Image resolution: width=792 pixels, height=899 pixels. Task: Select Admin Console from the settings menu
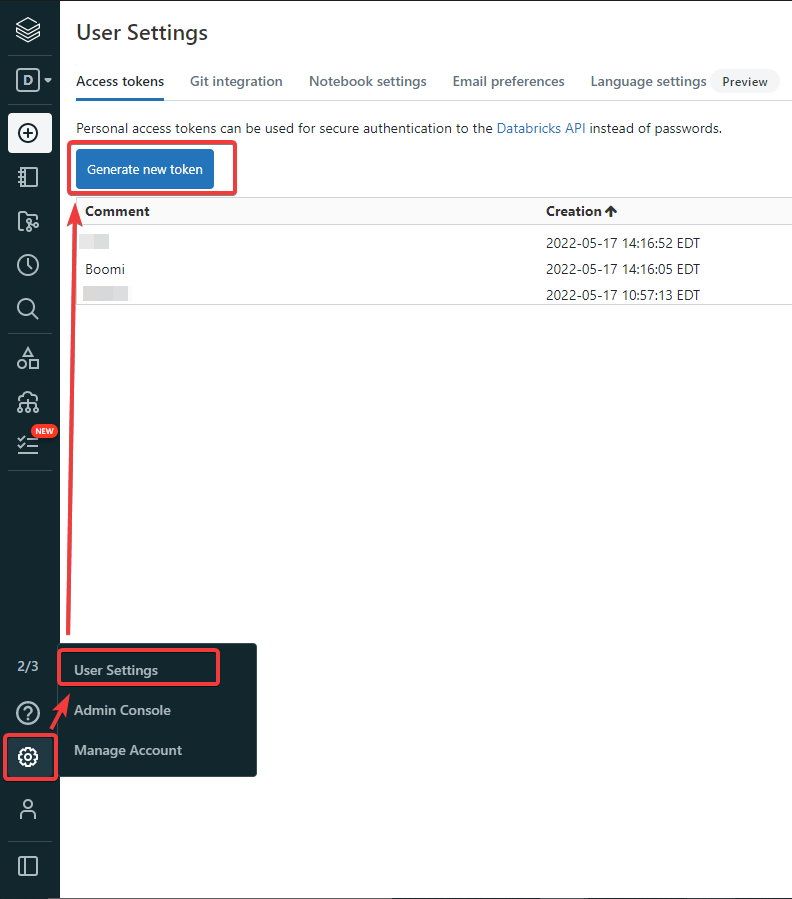(122, 710)
